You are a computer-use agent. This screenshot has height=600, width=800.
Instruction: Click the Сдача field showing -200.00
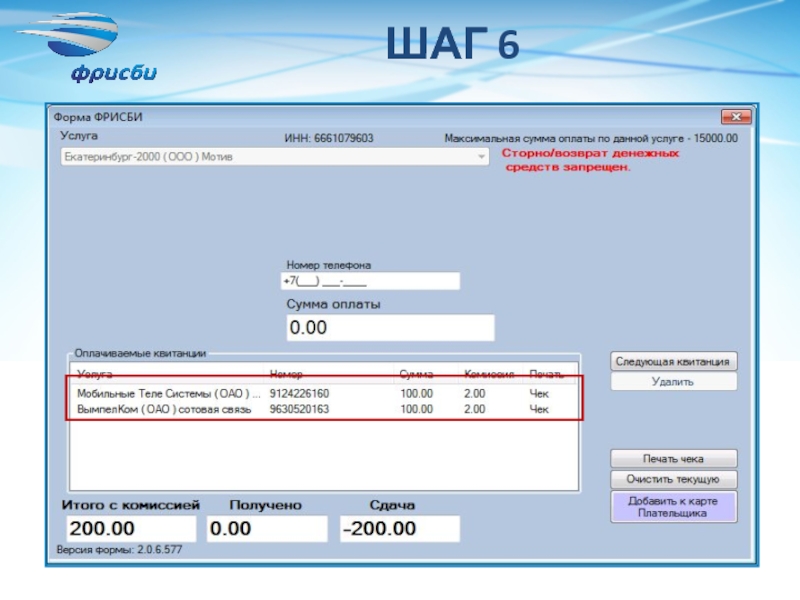400,529
